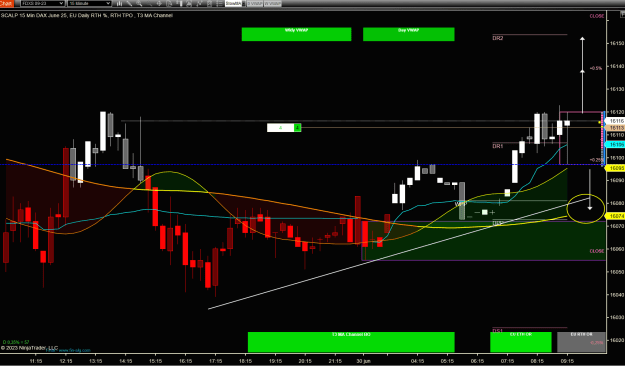Click the DR1 level label

[498, 146]
